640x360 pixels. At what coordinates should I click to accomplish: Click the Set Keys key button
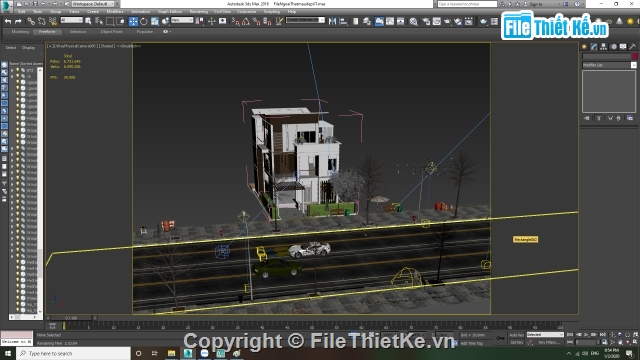pyautogui.click(x=500, y=338)
